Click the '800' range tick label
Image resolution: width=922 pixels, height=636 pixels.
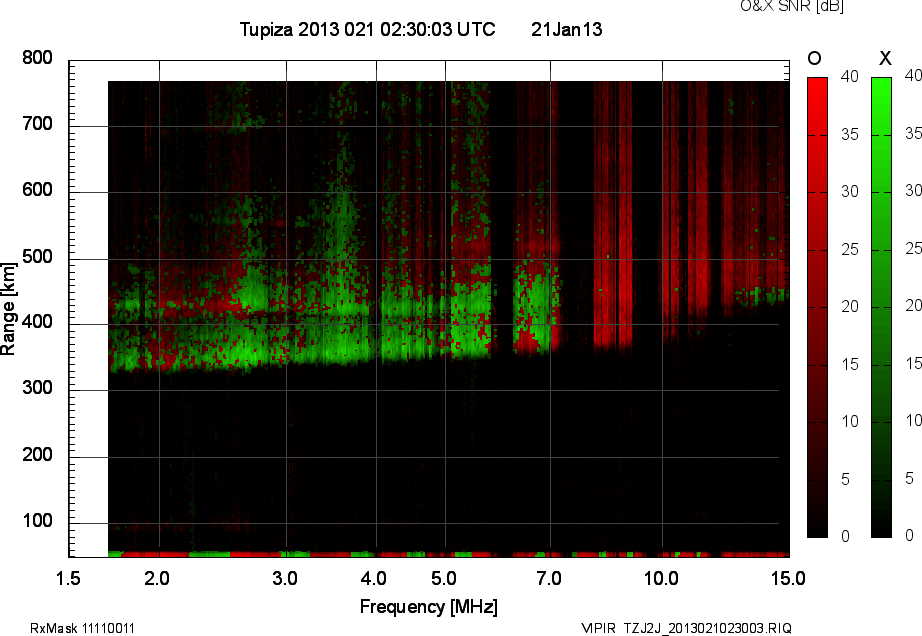37,58
